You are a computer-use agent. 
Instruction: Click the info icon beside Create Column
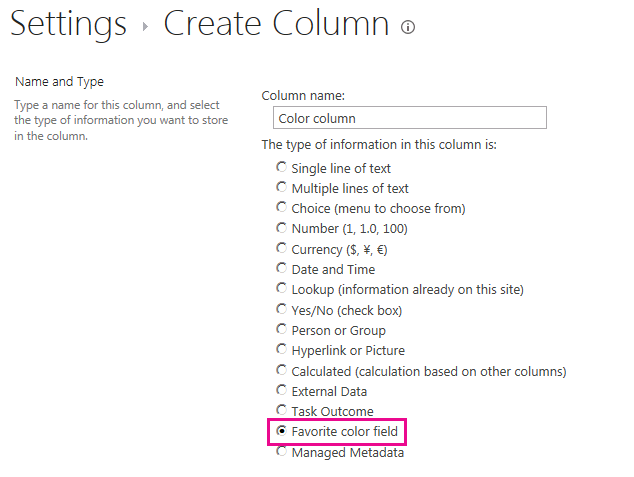coord(407,28)
